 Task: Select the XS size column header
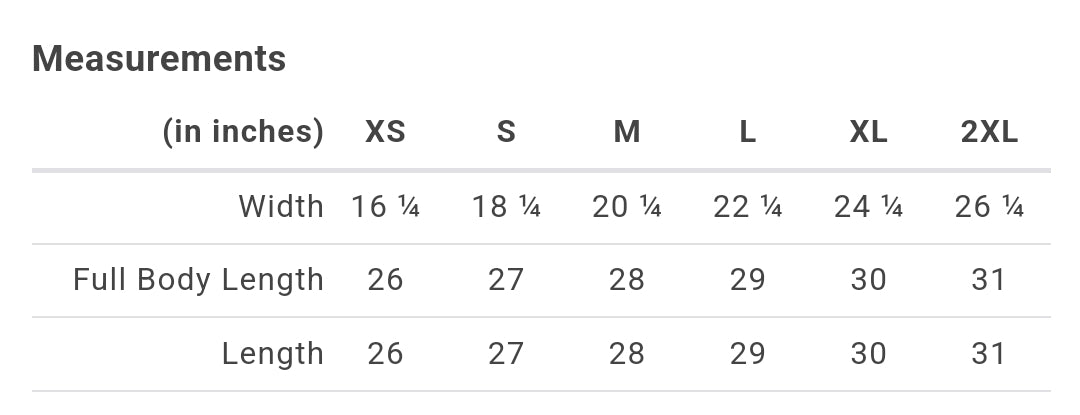tap(385, 132)
